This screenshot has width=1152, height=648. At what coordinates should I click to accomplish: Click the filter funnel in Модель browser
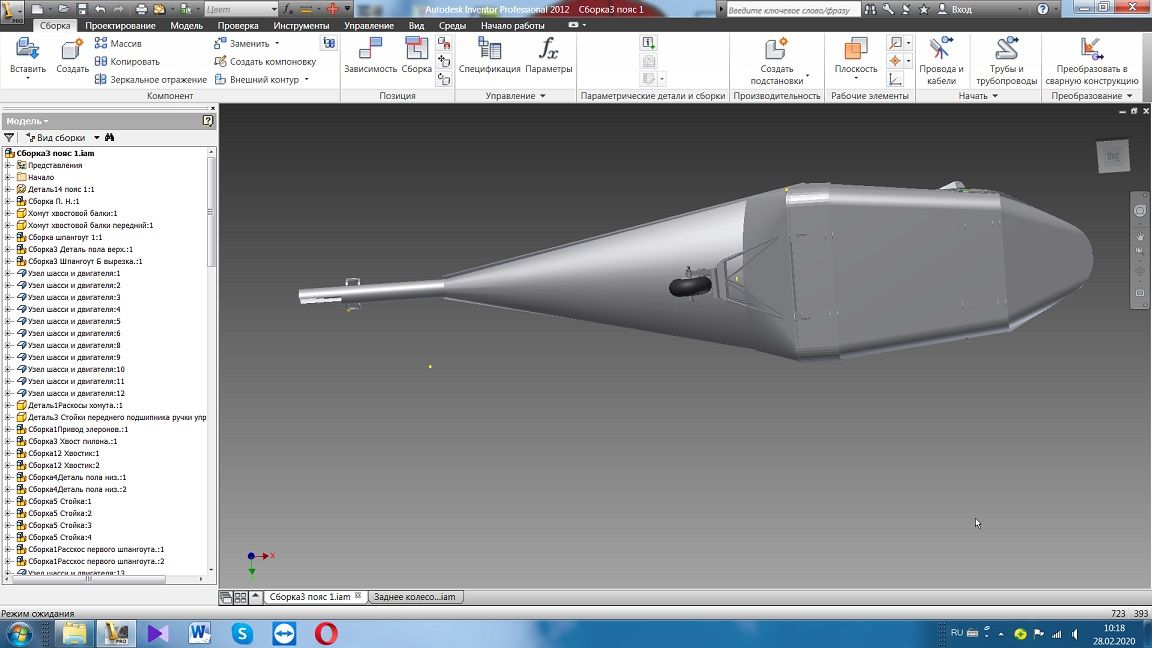point(9,137)
